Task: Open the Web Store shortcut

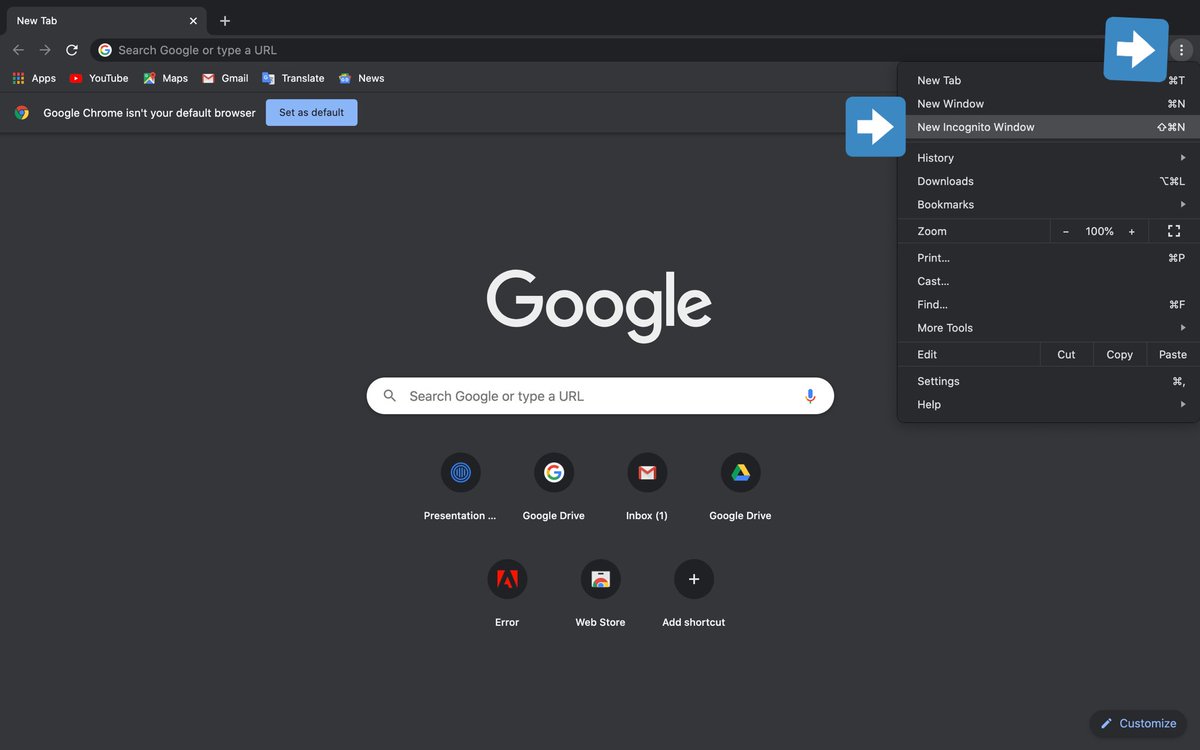Action: click(600, 593)
